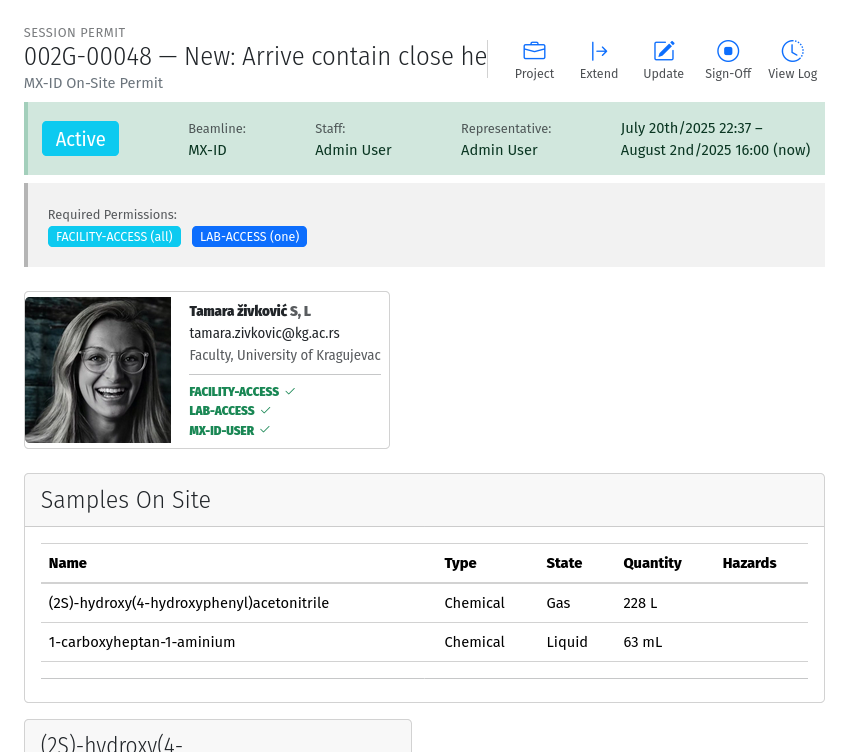The image size is (849, 752).
Task: Click the Update pencil icon
Action: coord(663,51)
